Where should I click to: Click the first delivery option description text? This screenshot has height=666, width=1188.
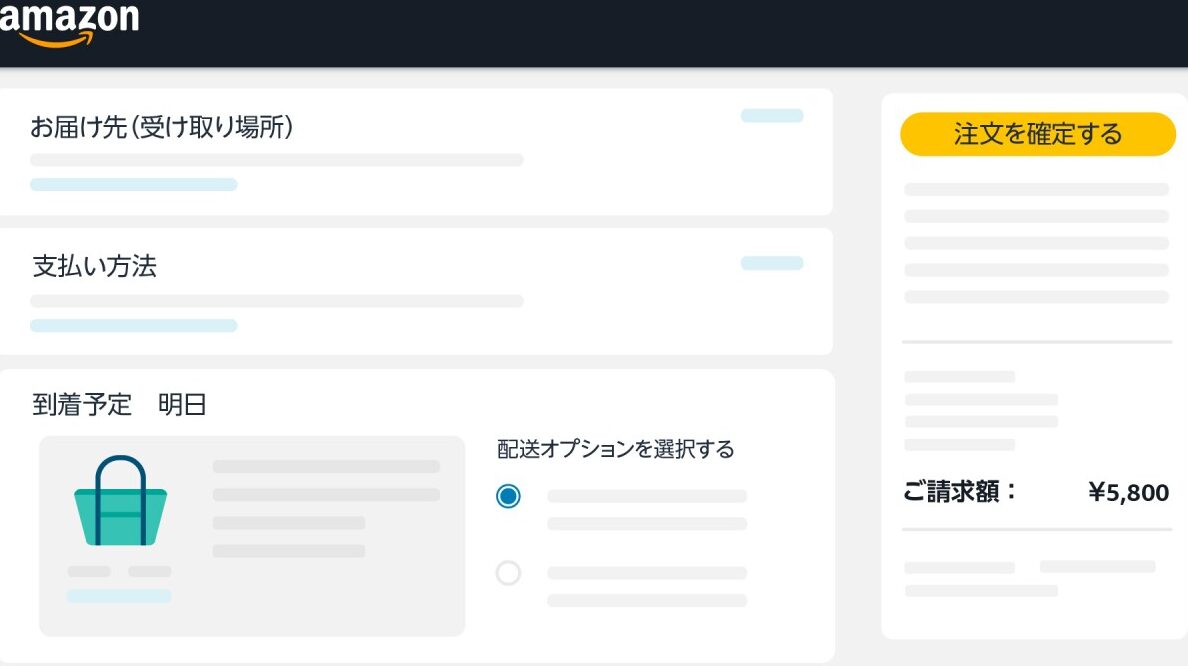647,510
